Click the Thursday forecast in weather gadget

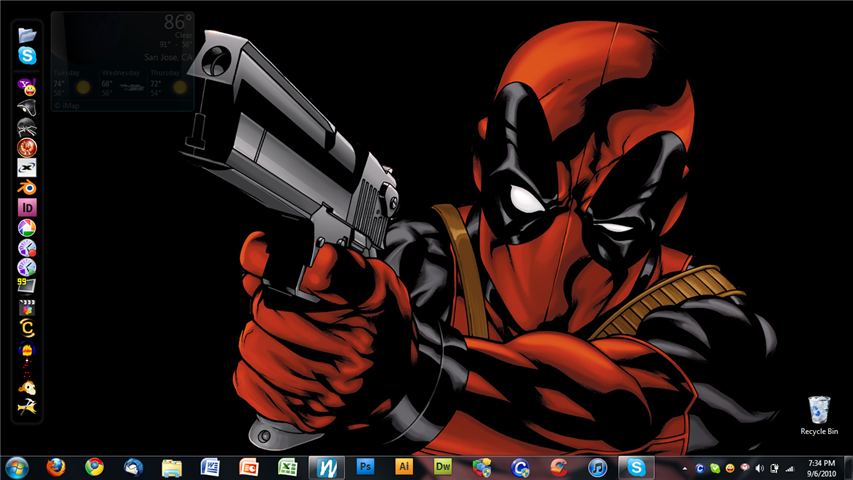pos(170,83)
